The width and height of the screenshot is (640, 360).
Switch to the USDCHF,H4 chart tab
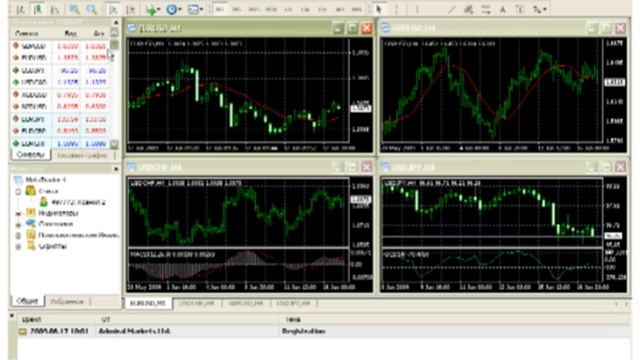pos(197,303)
